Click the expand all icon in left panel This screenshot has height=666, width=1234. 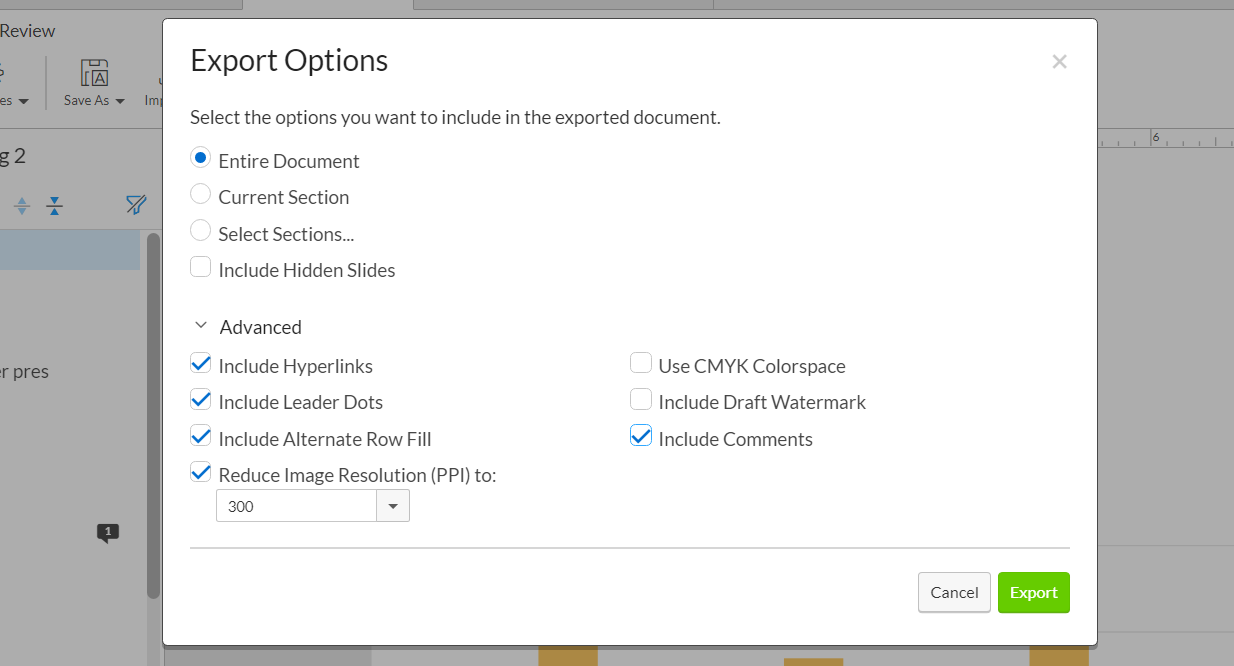[x=22, y=206]
